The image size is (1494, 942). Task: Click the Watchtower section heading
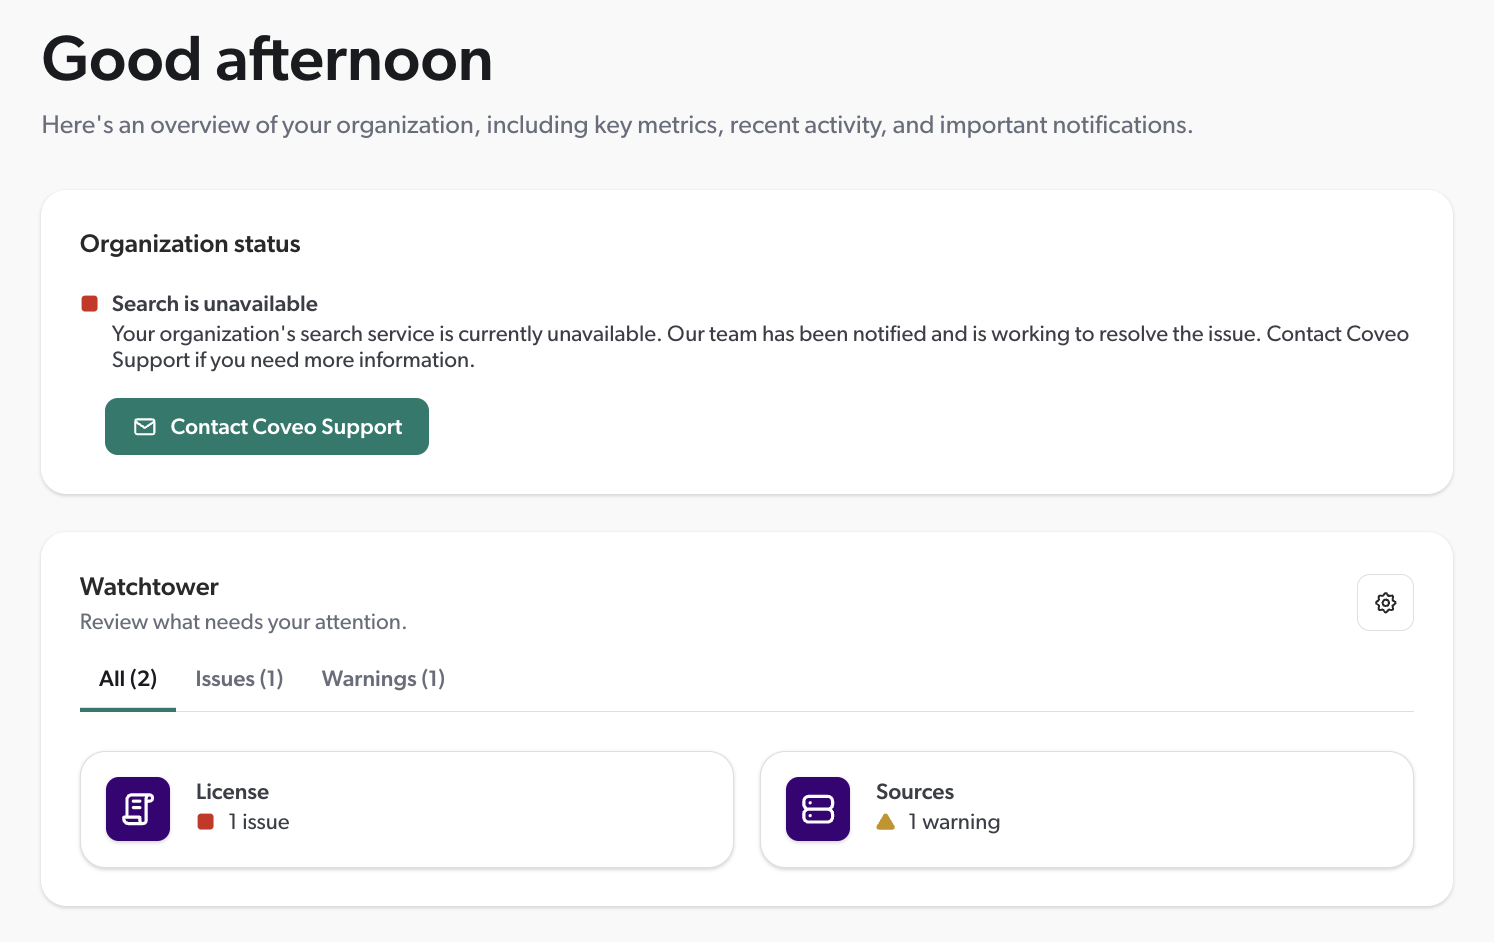click(x=149, y=587)
